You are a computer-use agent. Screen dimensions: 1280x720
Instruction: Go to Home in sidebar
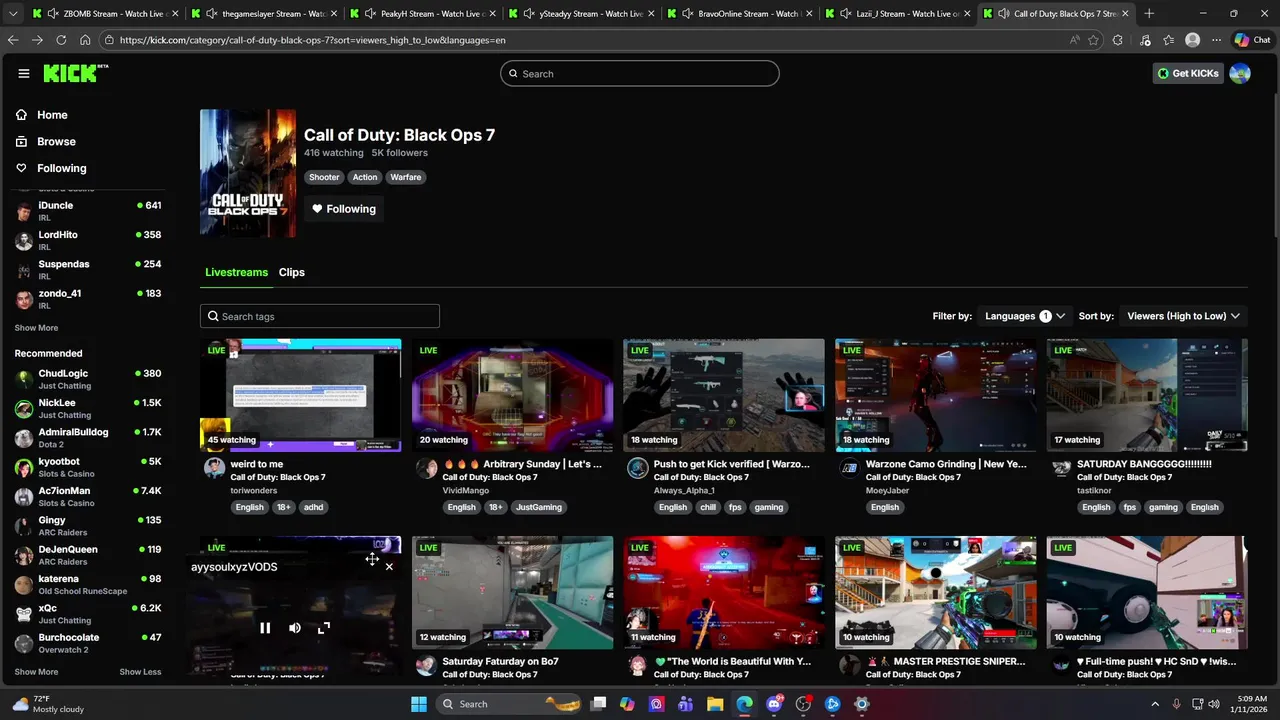[x=52, y=115]
